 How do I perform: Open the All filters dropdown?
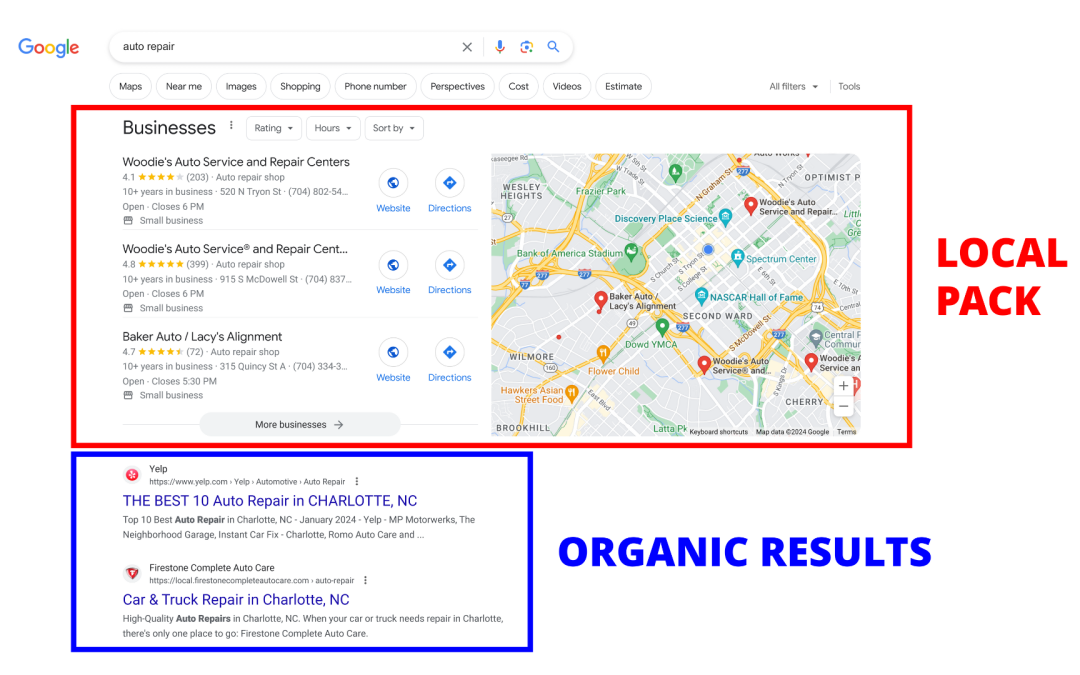(793, 87)
